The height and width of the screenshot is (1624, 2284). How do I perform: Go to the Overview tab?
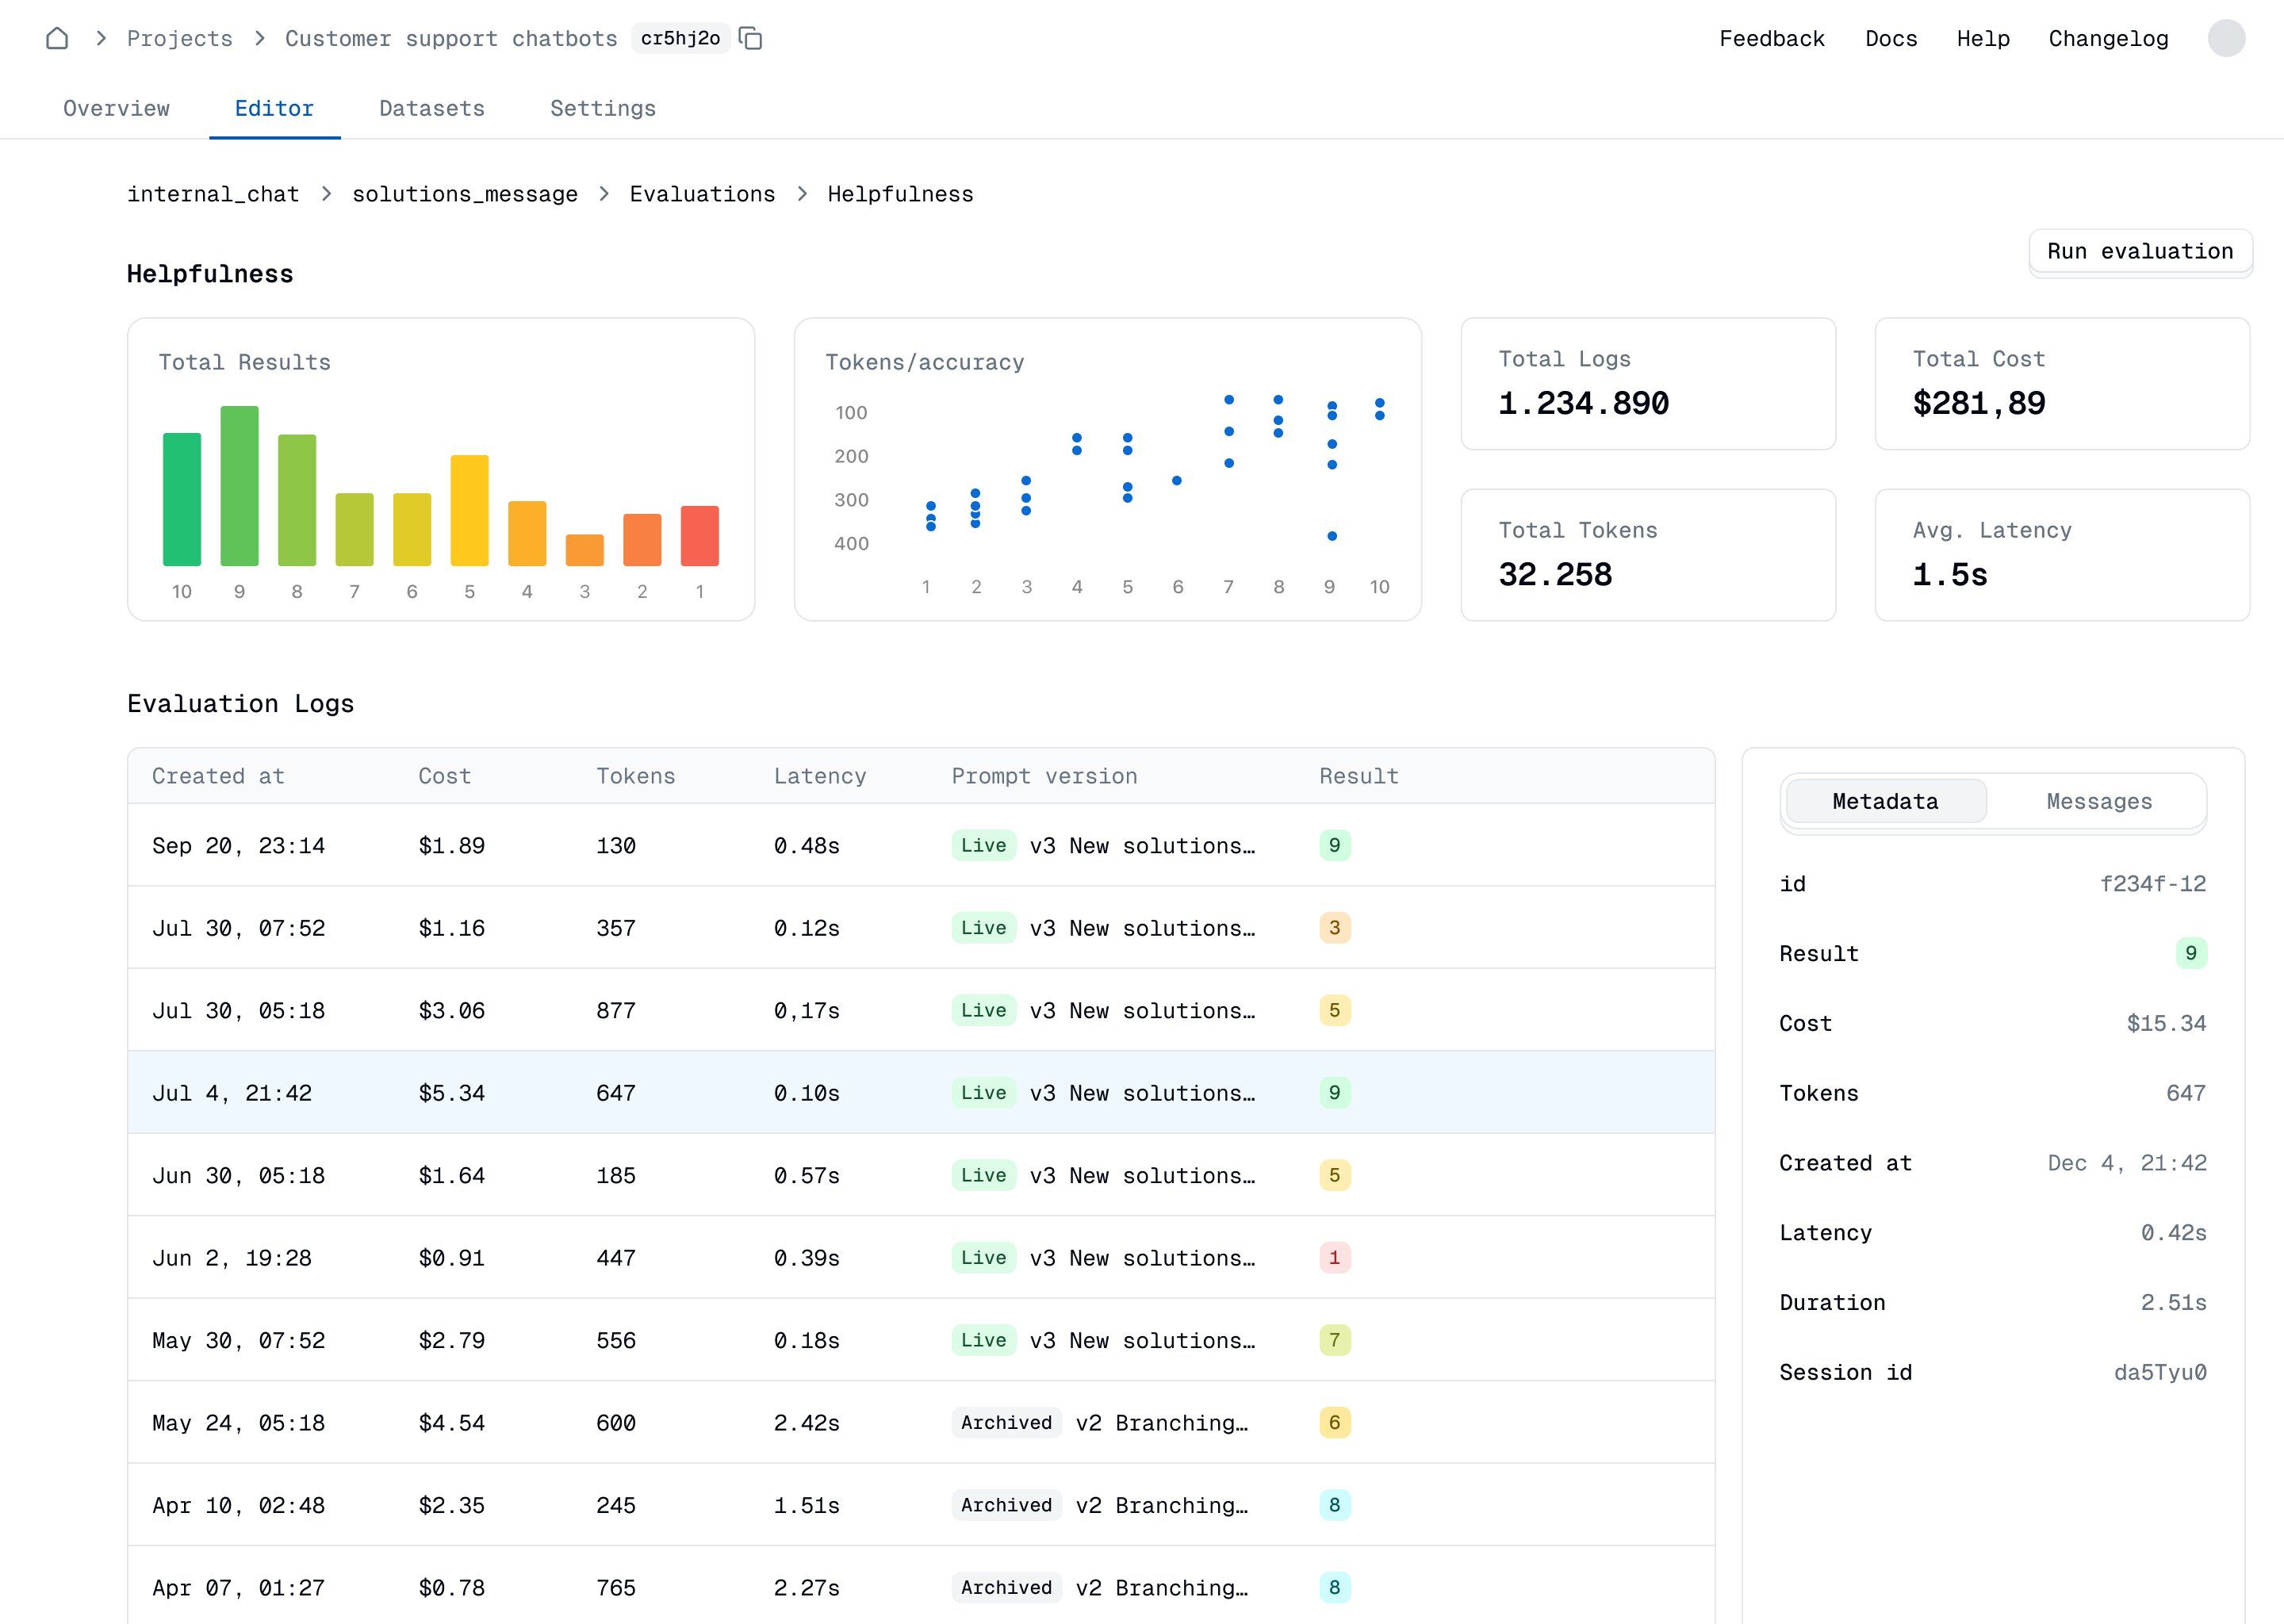(x=116, y=108)
